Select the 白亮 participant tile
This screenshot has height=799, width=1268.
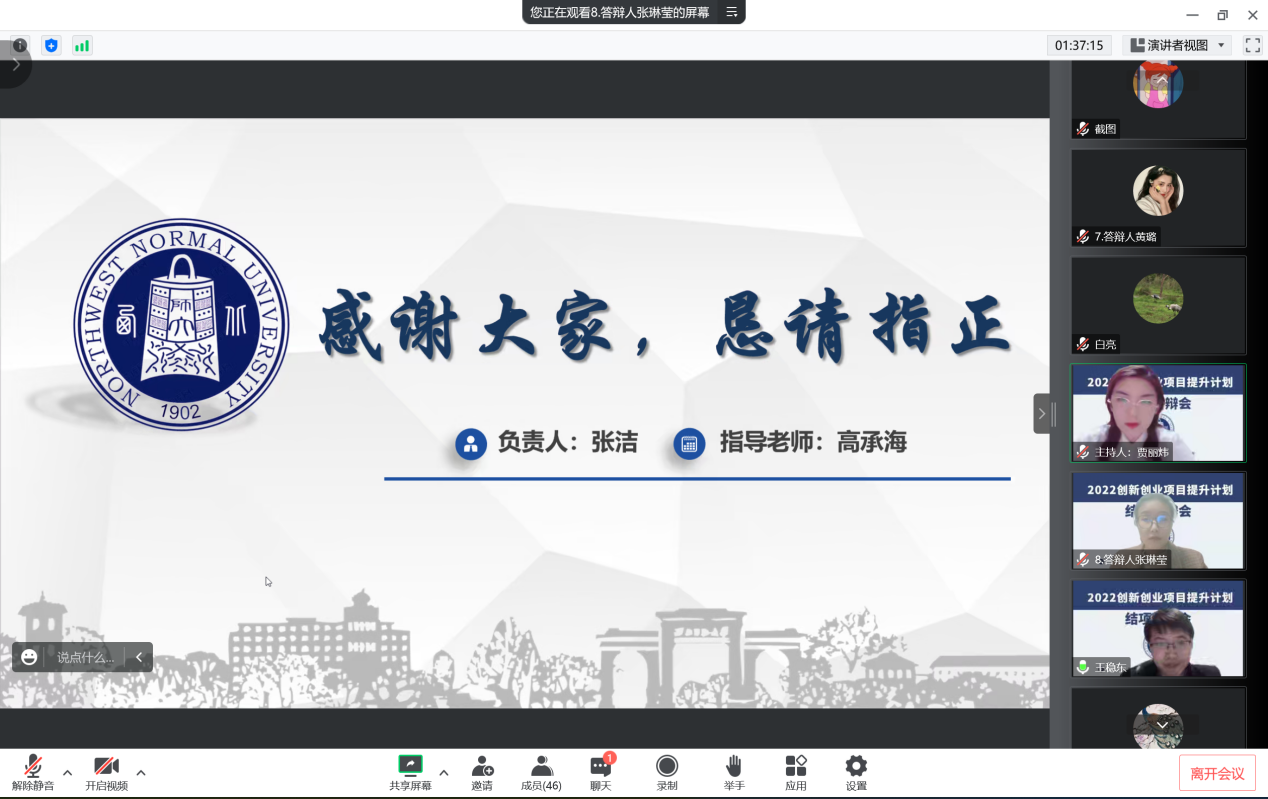(x=1158, y=305)
